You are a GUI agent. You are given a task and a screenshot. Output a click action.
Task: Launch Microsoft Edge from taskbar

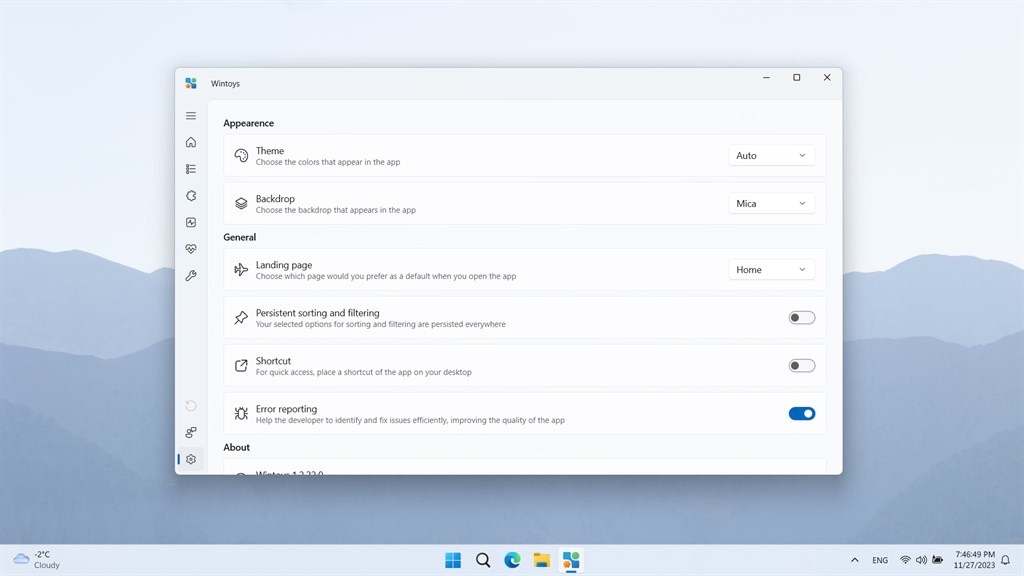pos(512,560)
